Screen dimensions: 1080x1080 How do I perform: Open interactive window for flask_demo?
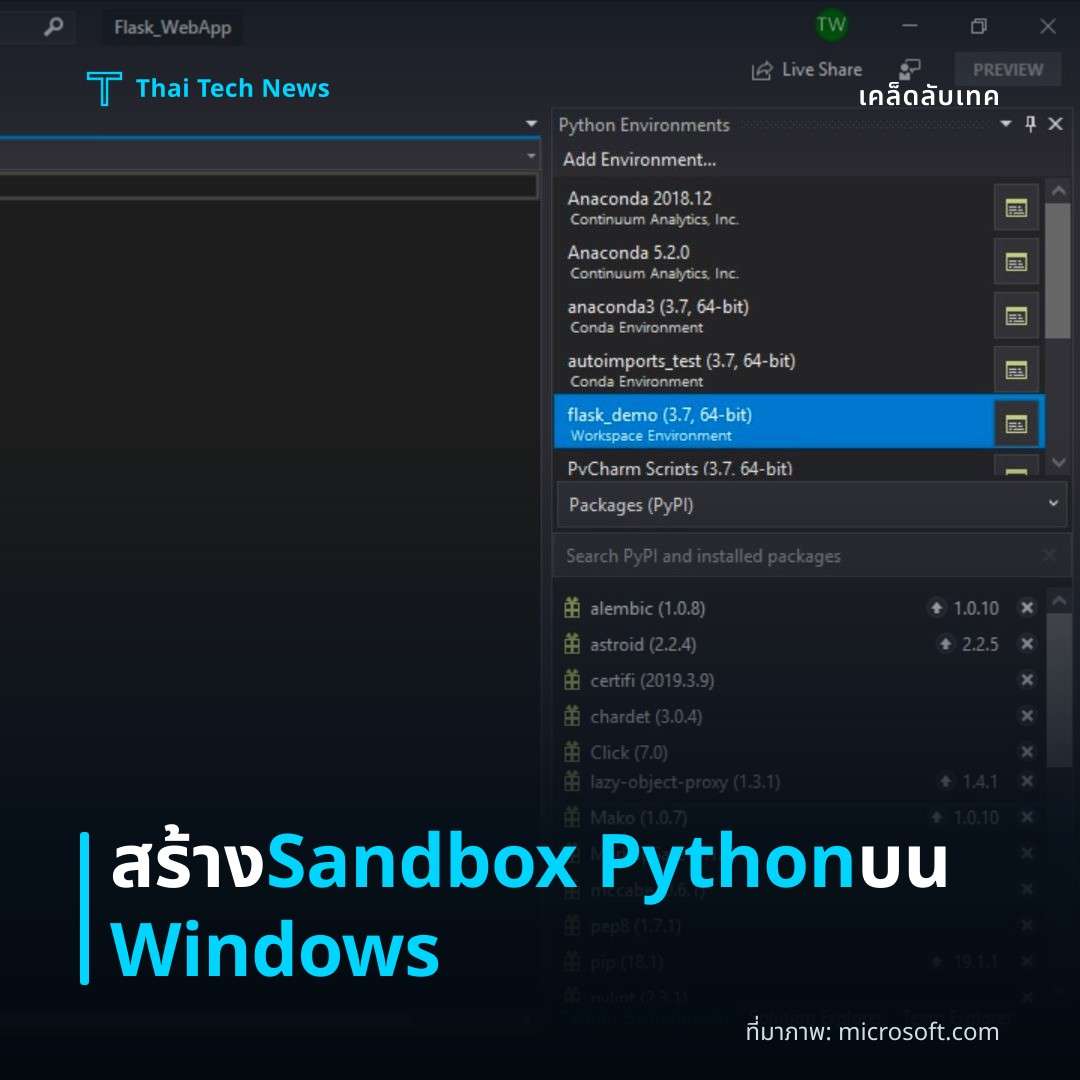[1016, 424]
